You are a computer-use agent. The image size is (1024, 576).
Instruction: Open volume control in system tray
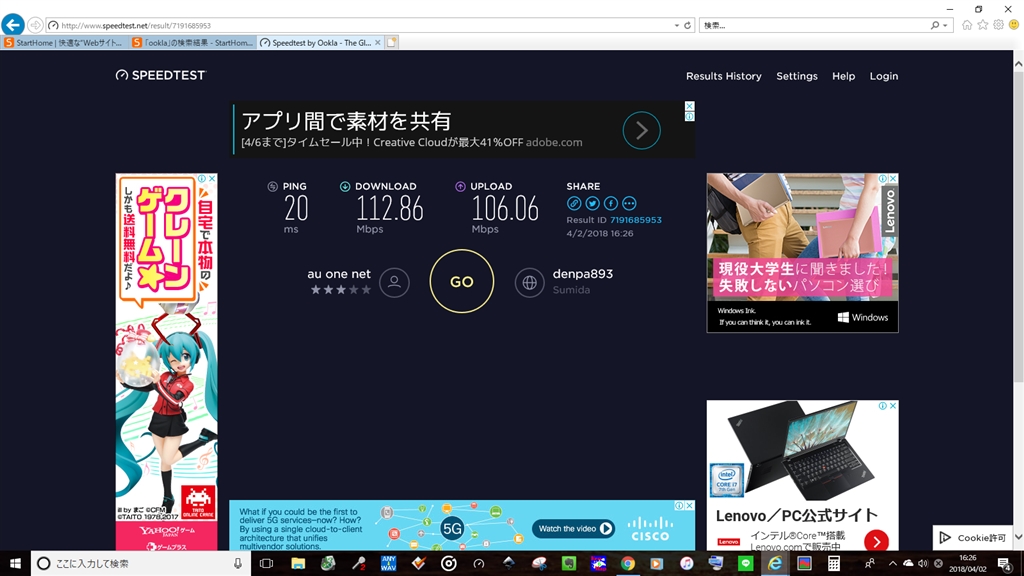tap(923, 563)
